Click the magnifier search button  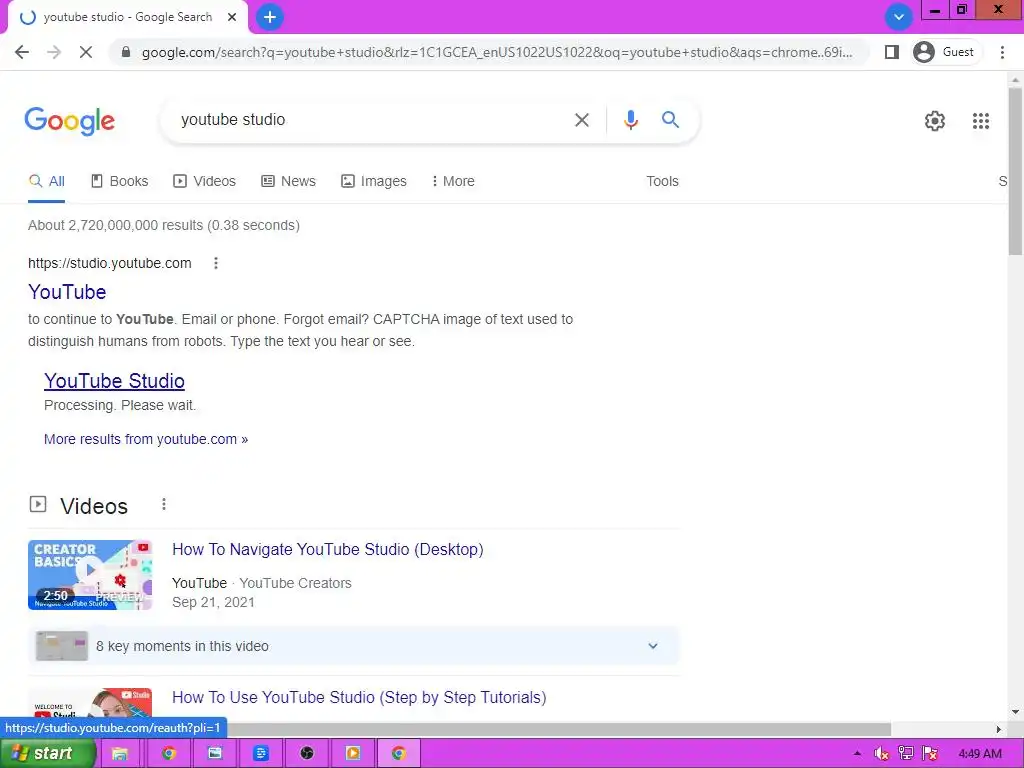click(670, 120)
